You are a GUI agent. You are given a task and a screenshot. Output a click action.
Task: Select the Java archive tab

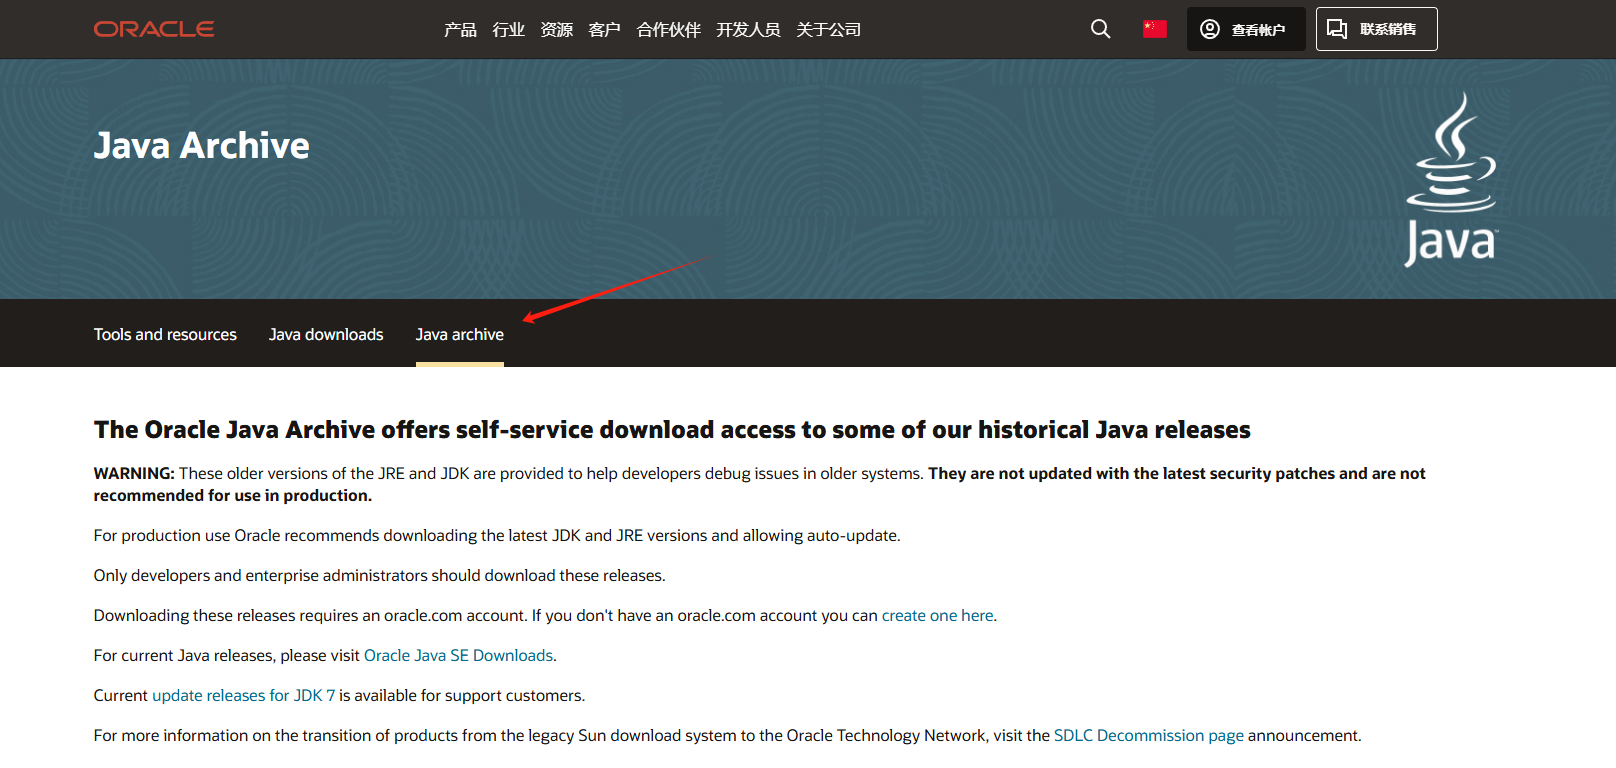coord(460,334)
